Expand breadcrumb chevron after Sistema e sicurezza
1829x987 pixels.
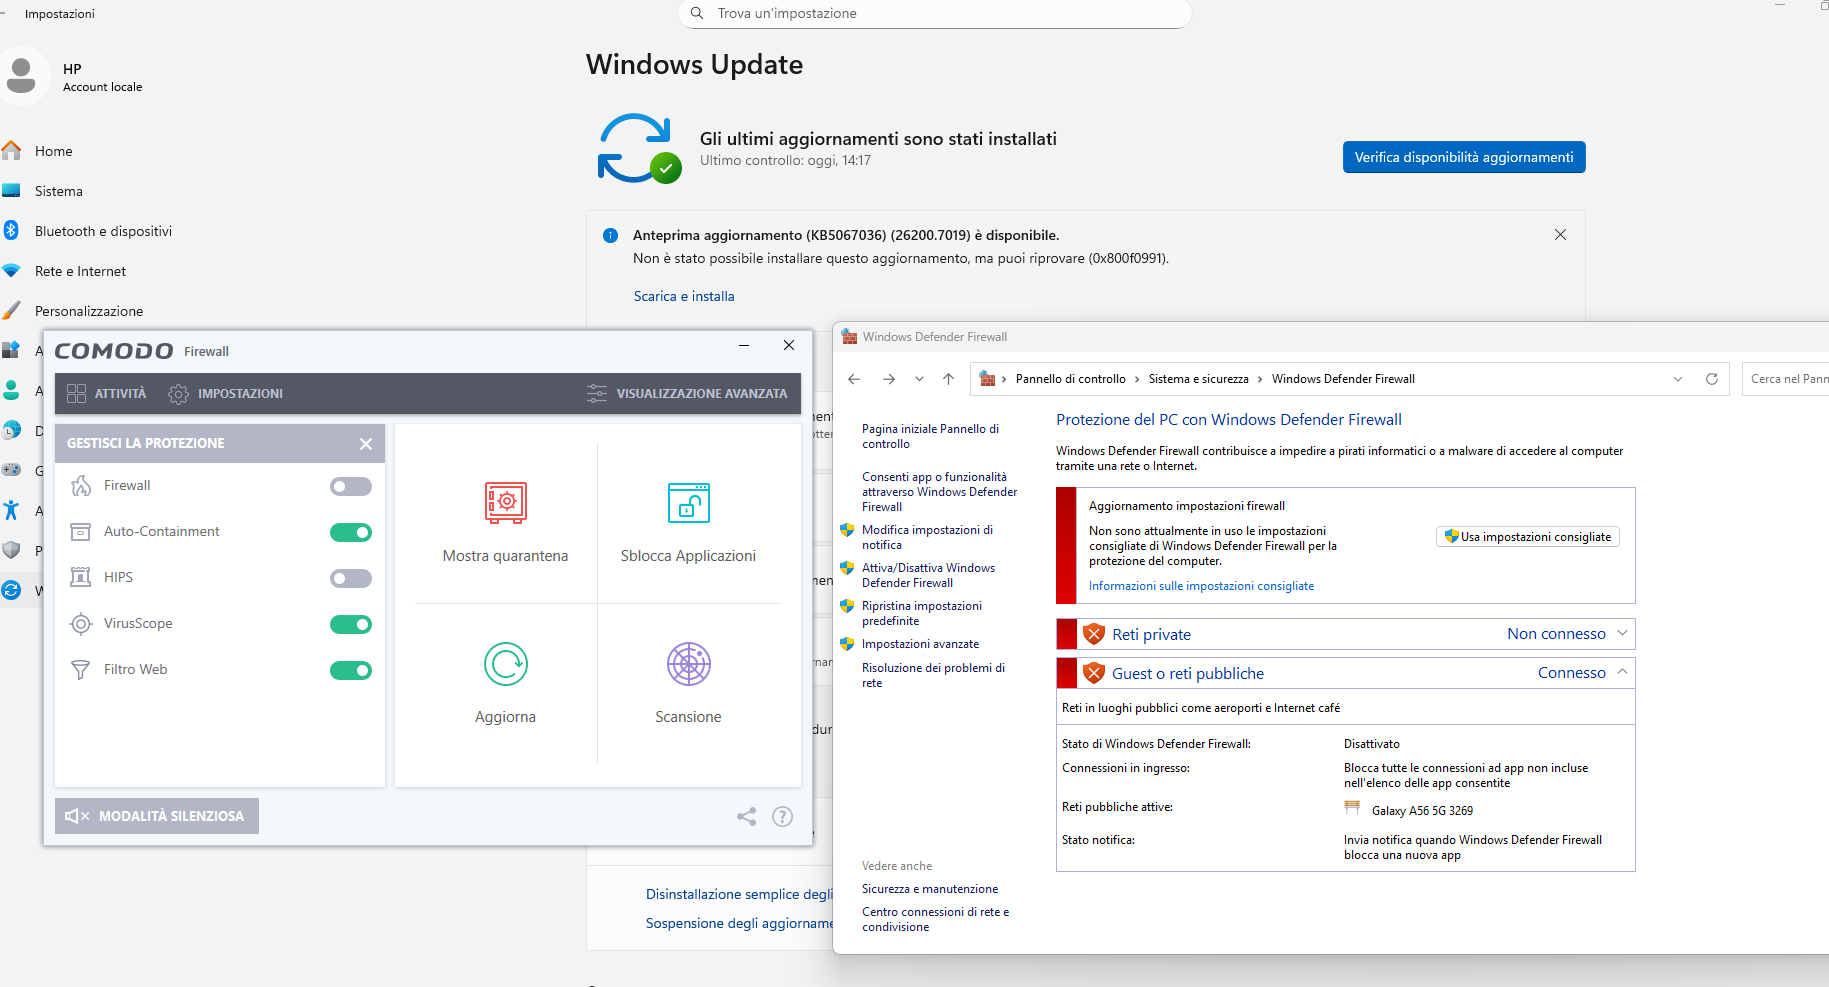[x=1260, y=379]
